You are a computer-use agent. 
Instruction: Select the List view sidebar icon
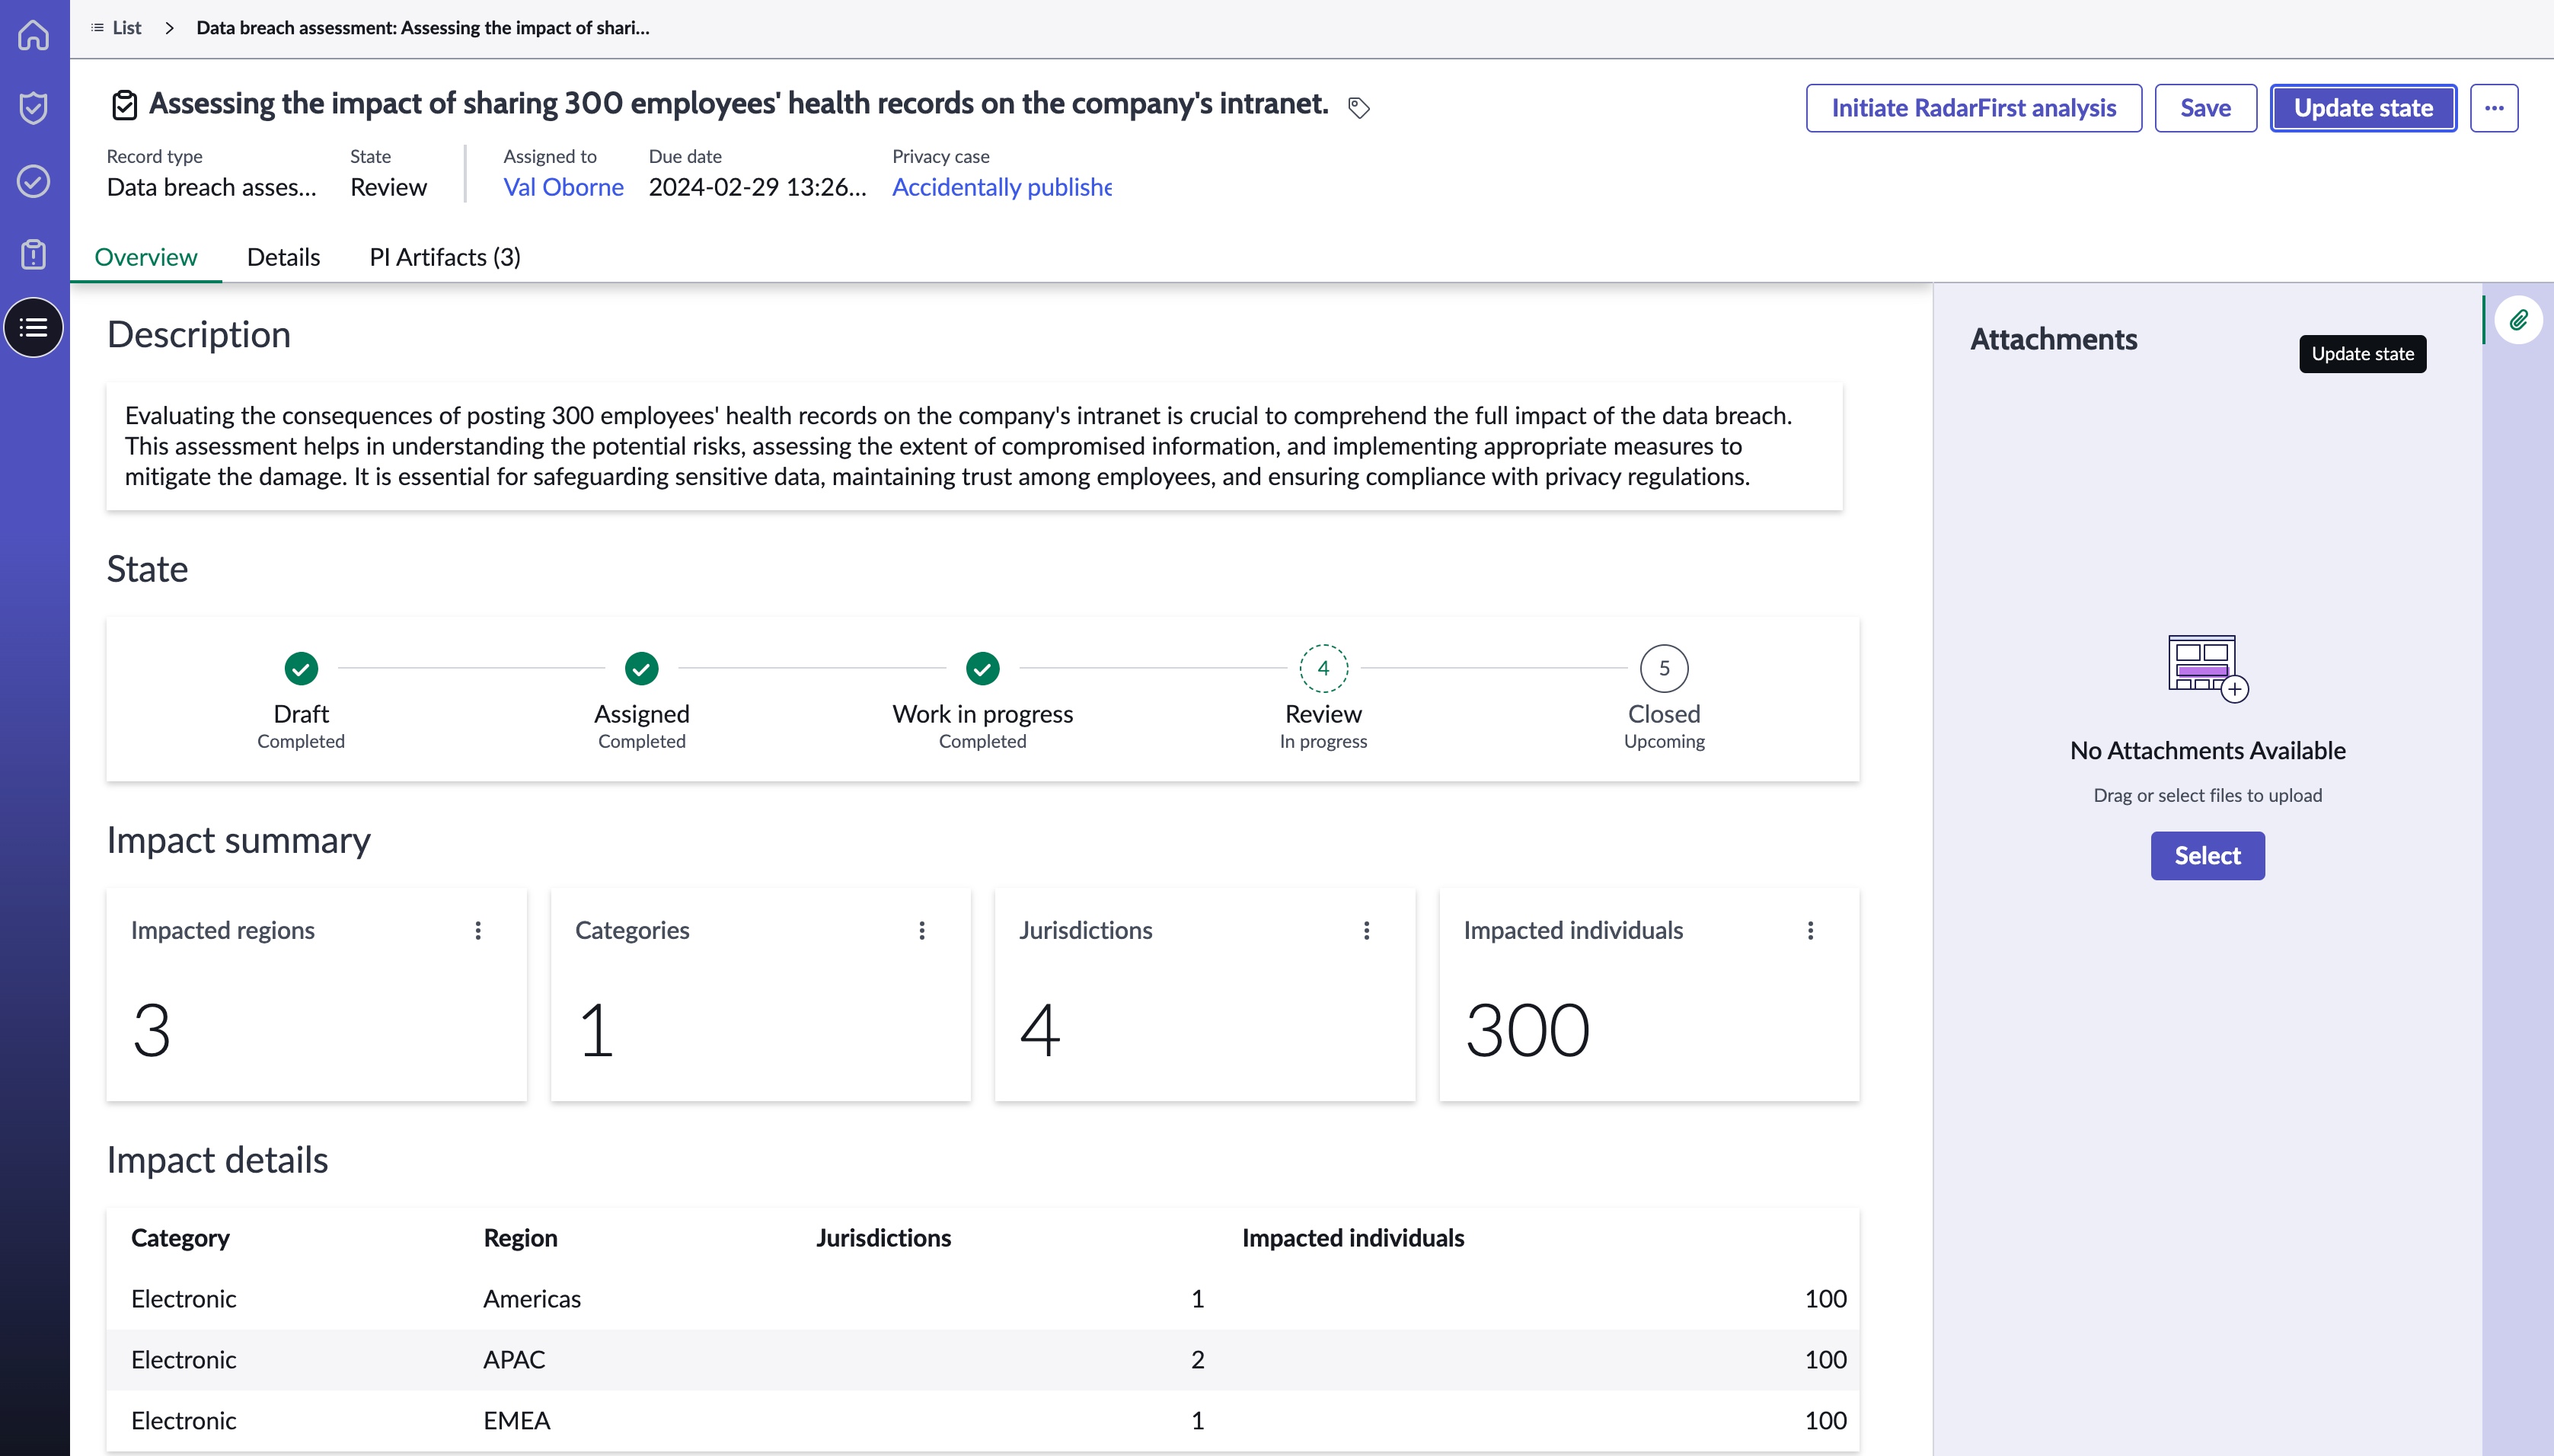click(x=34, y=327)
